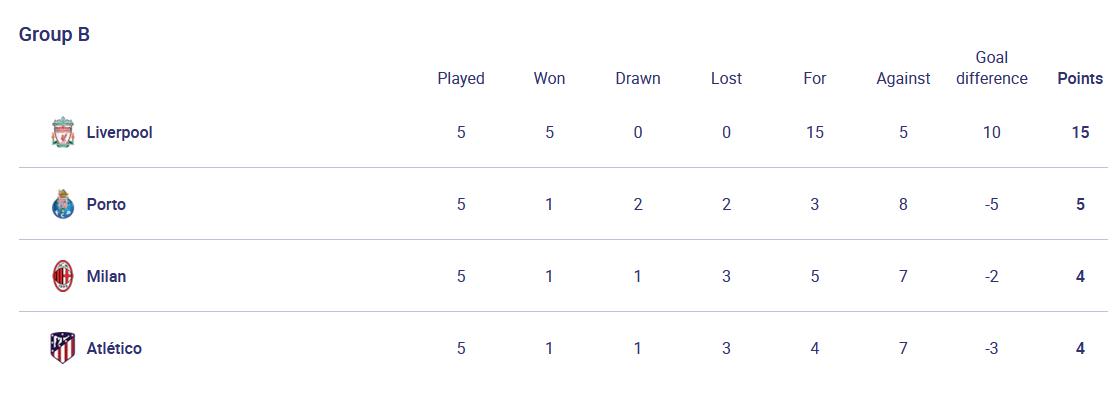Click the Points column header
Image resolution: width=1108 pixels, height=395 pixels.
click(1080, 78)
